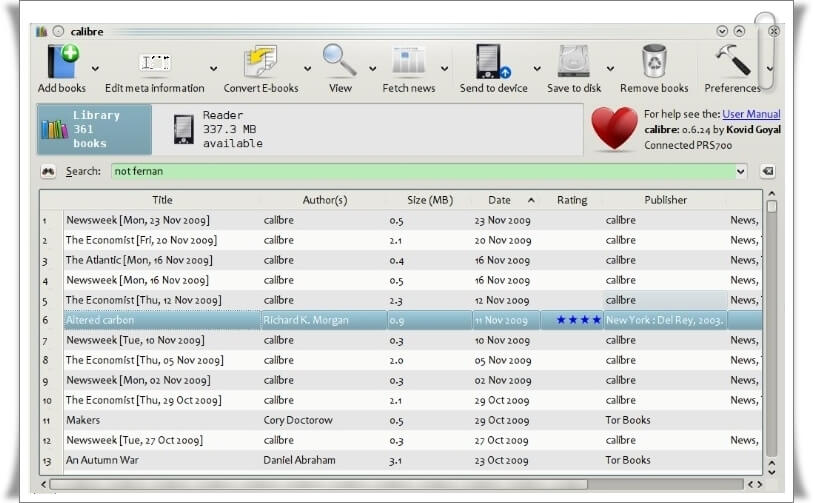This screenshot has width=813, height=503.
Task: Click the Convert E-books icon
Action: (260, 61)
